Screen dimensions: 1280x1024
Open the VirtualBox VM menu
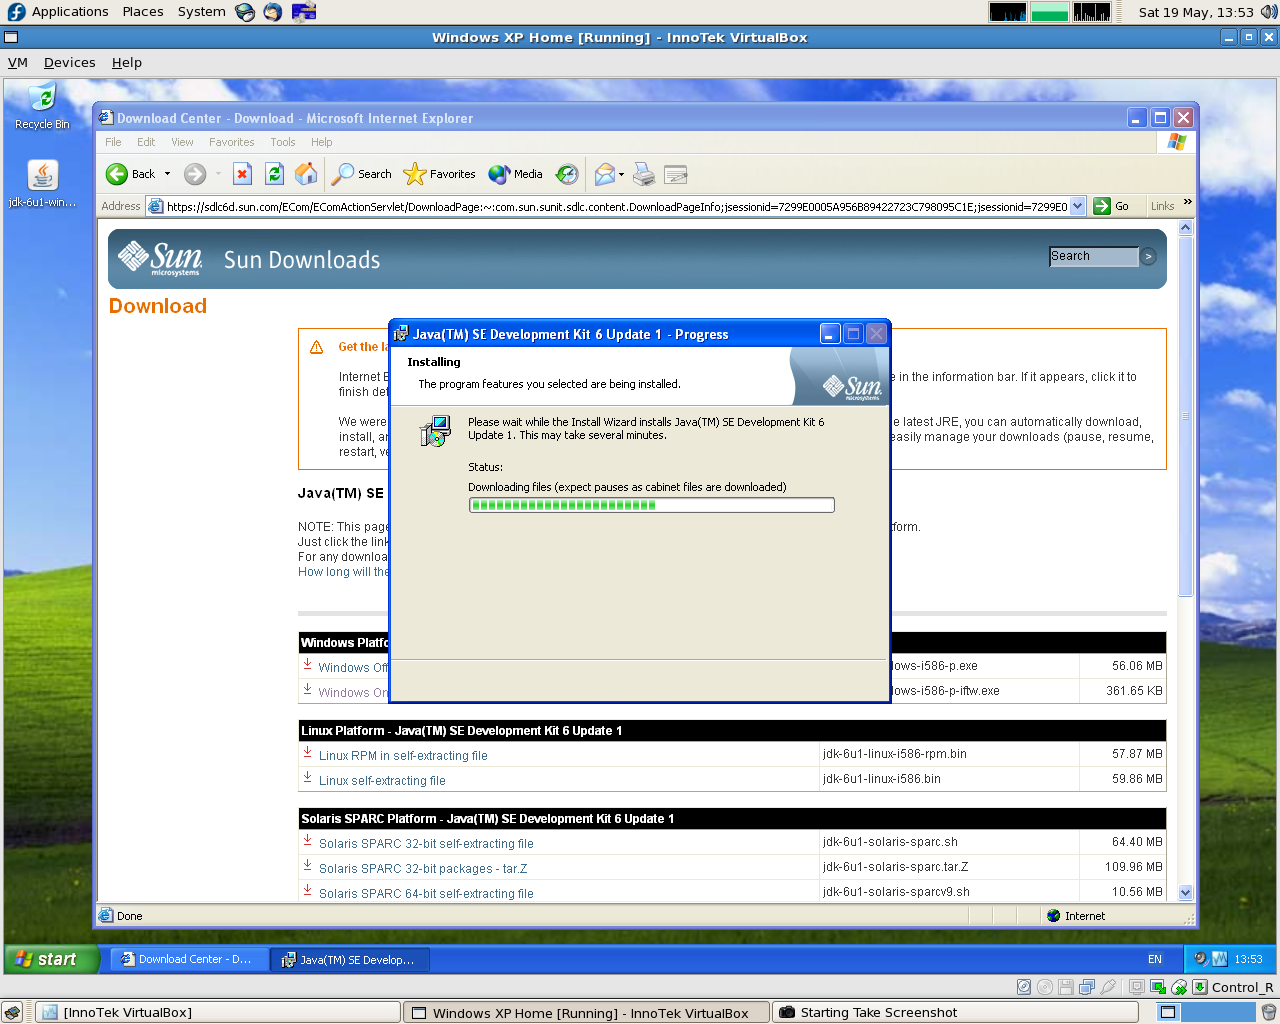point(18,62)
